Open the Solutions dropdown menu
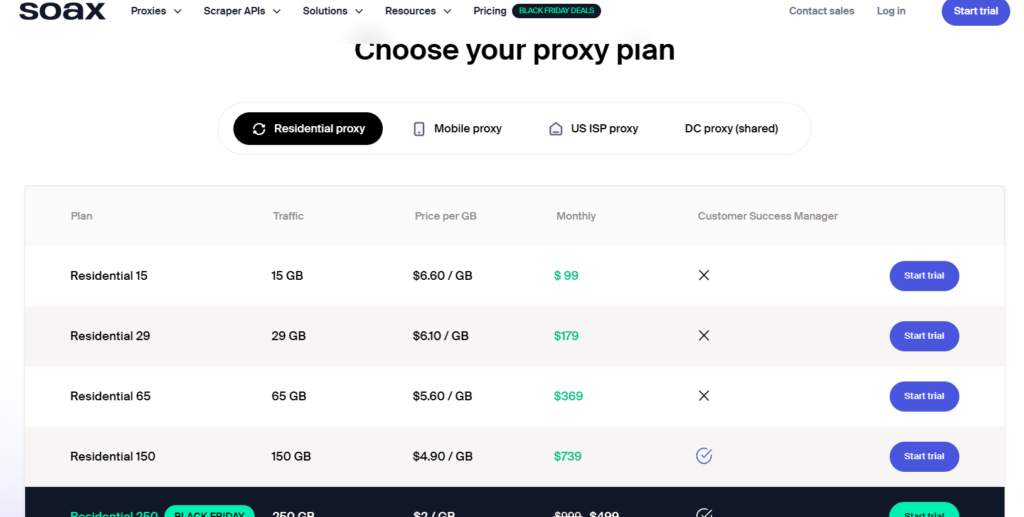 [333, 11]
